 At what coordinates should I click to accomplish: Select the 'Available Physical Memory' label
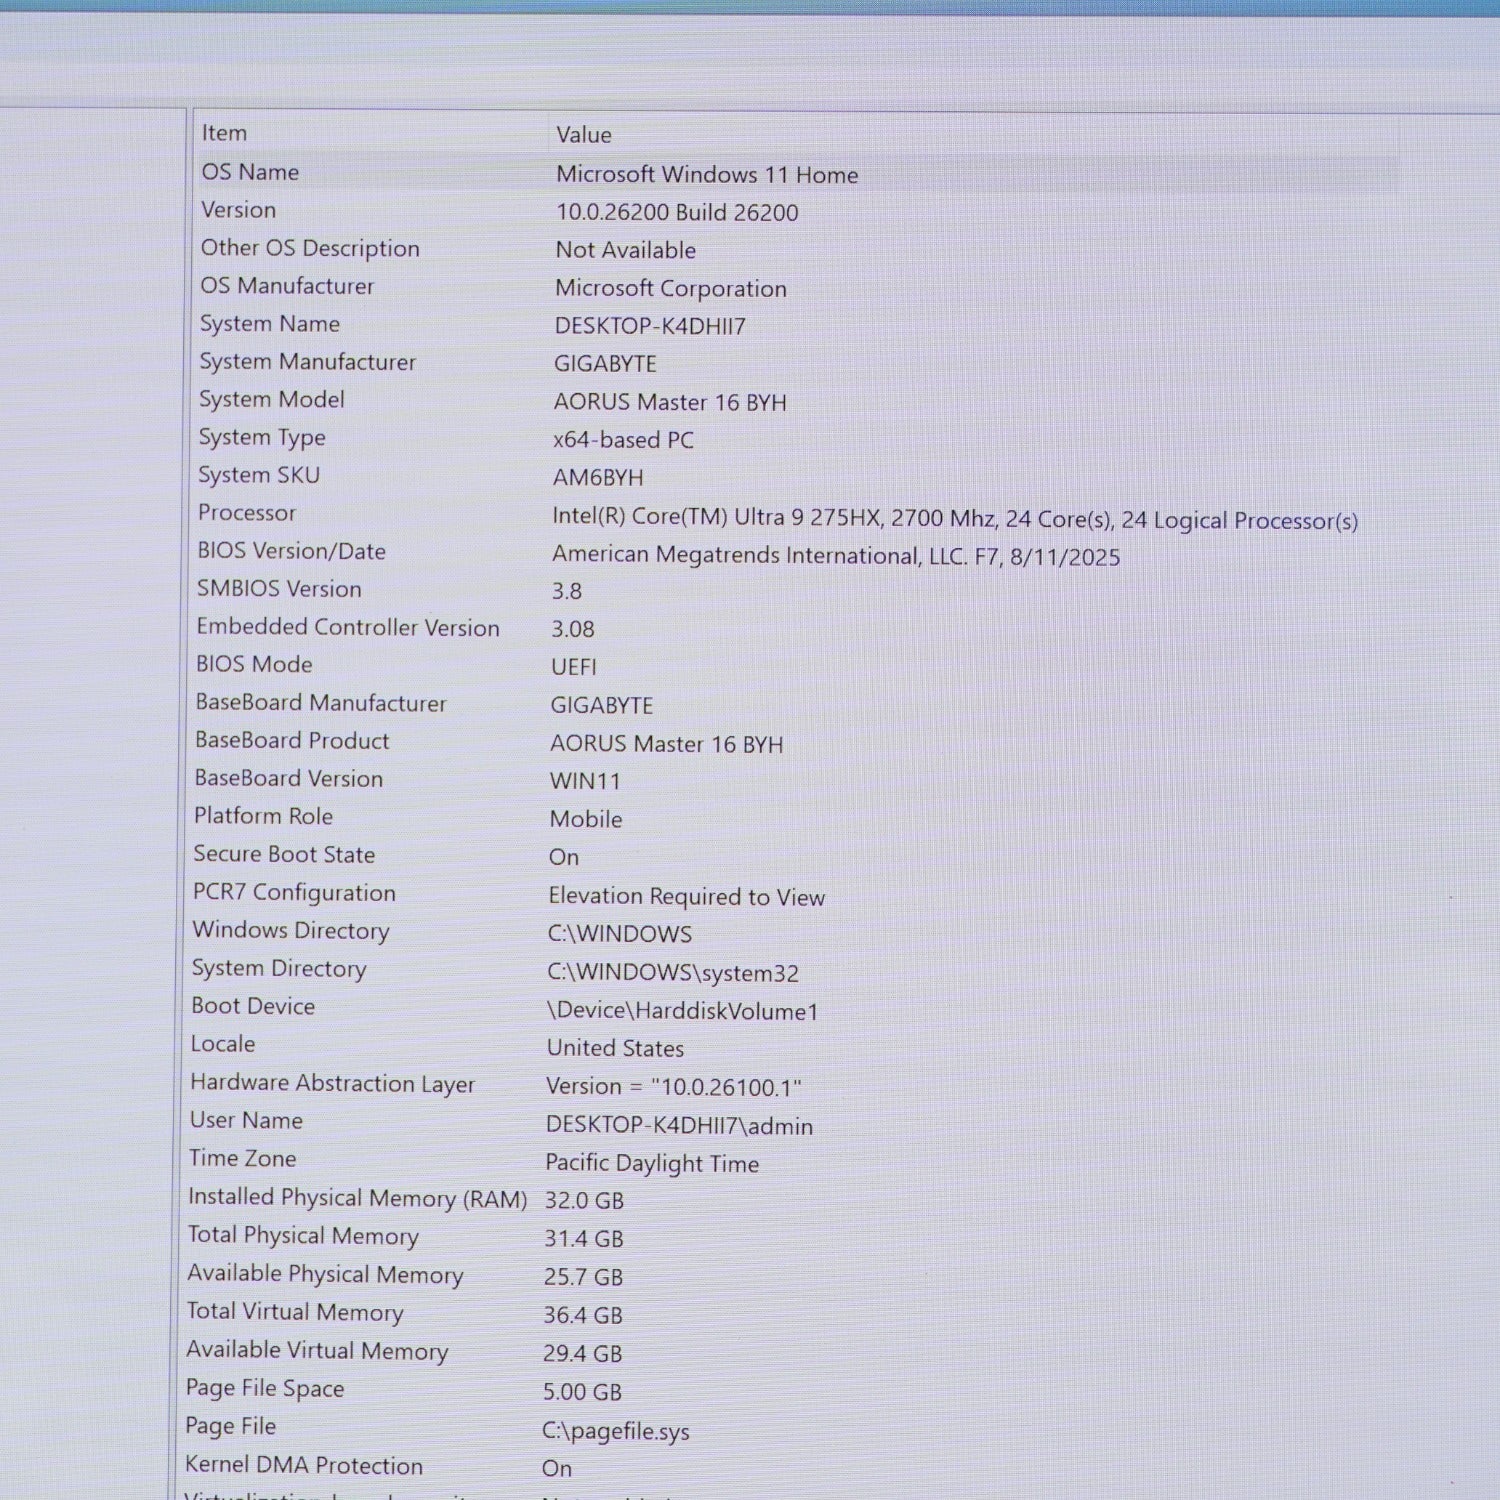click(325, 1274)
